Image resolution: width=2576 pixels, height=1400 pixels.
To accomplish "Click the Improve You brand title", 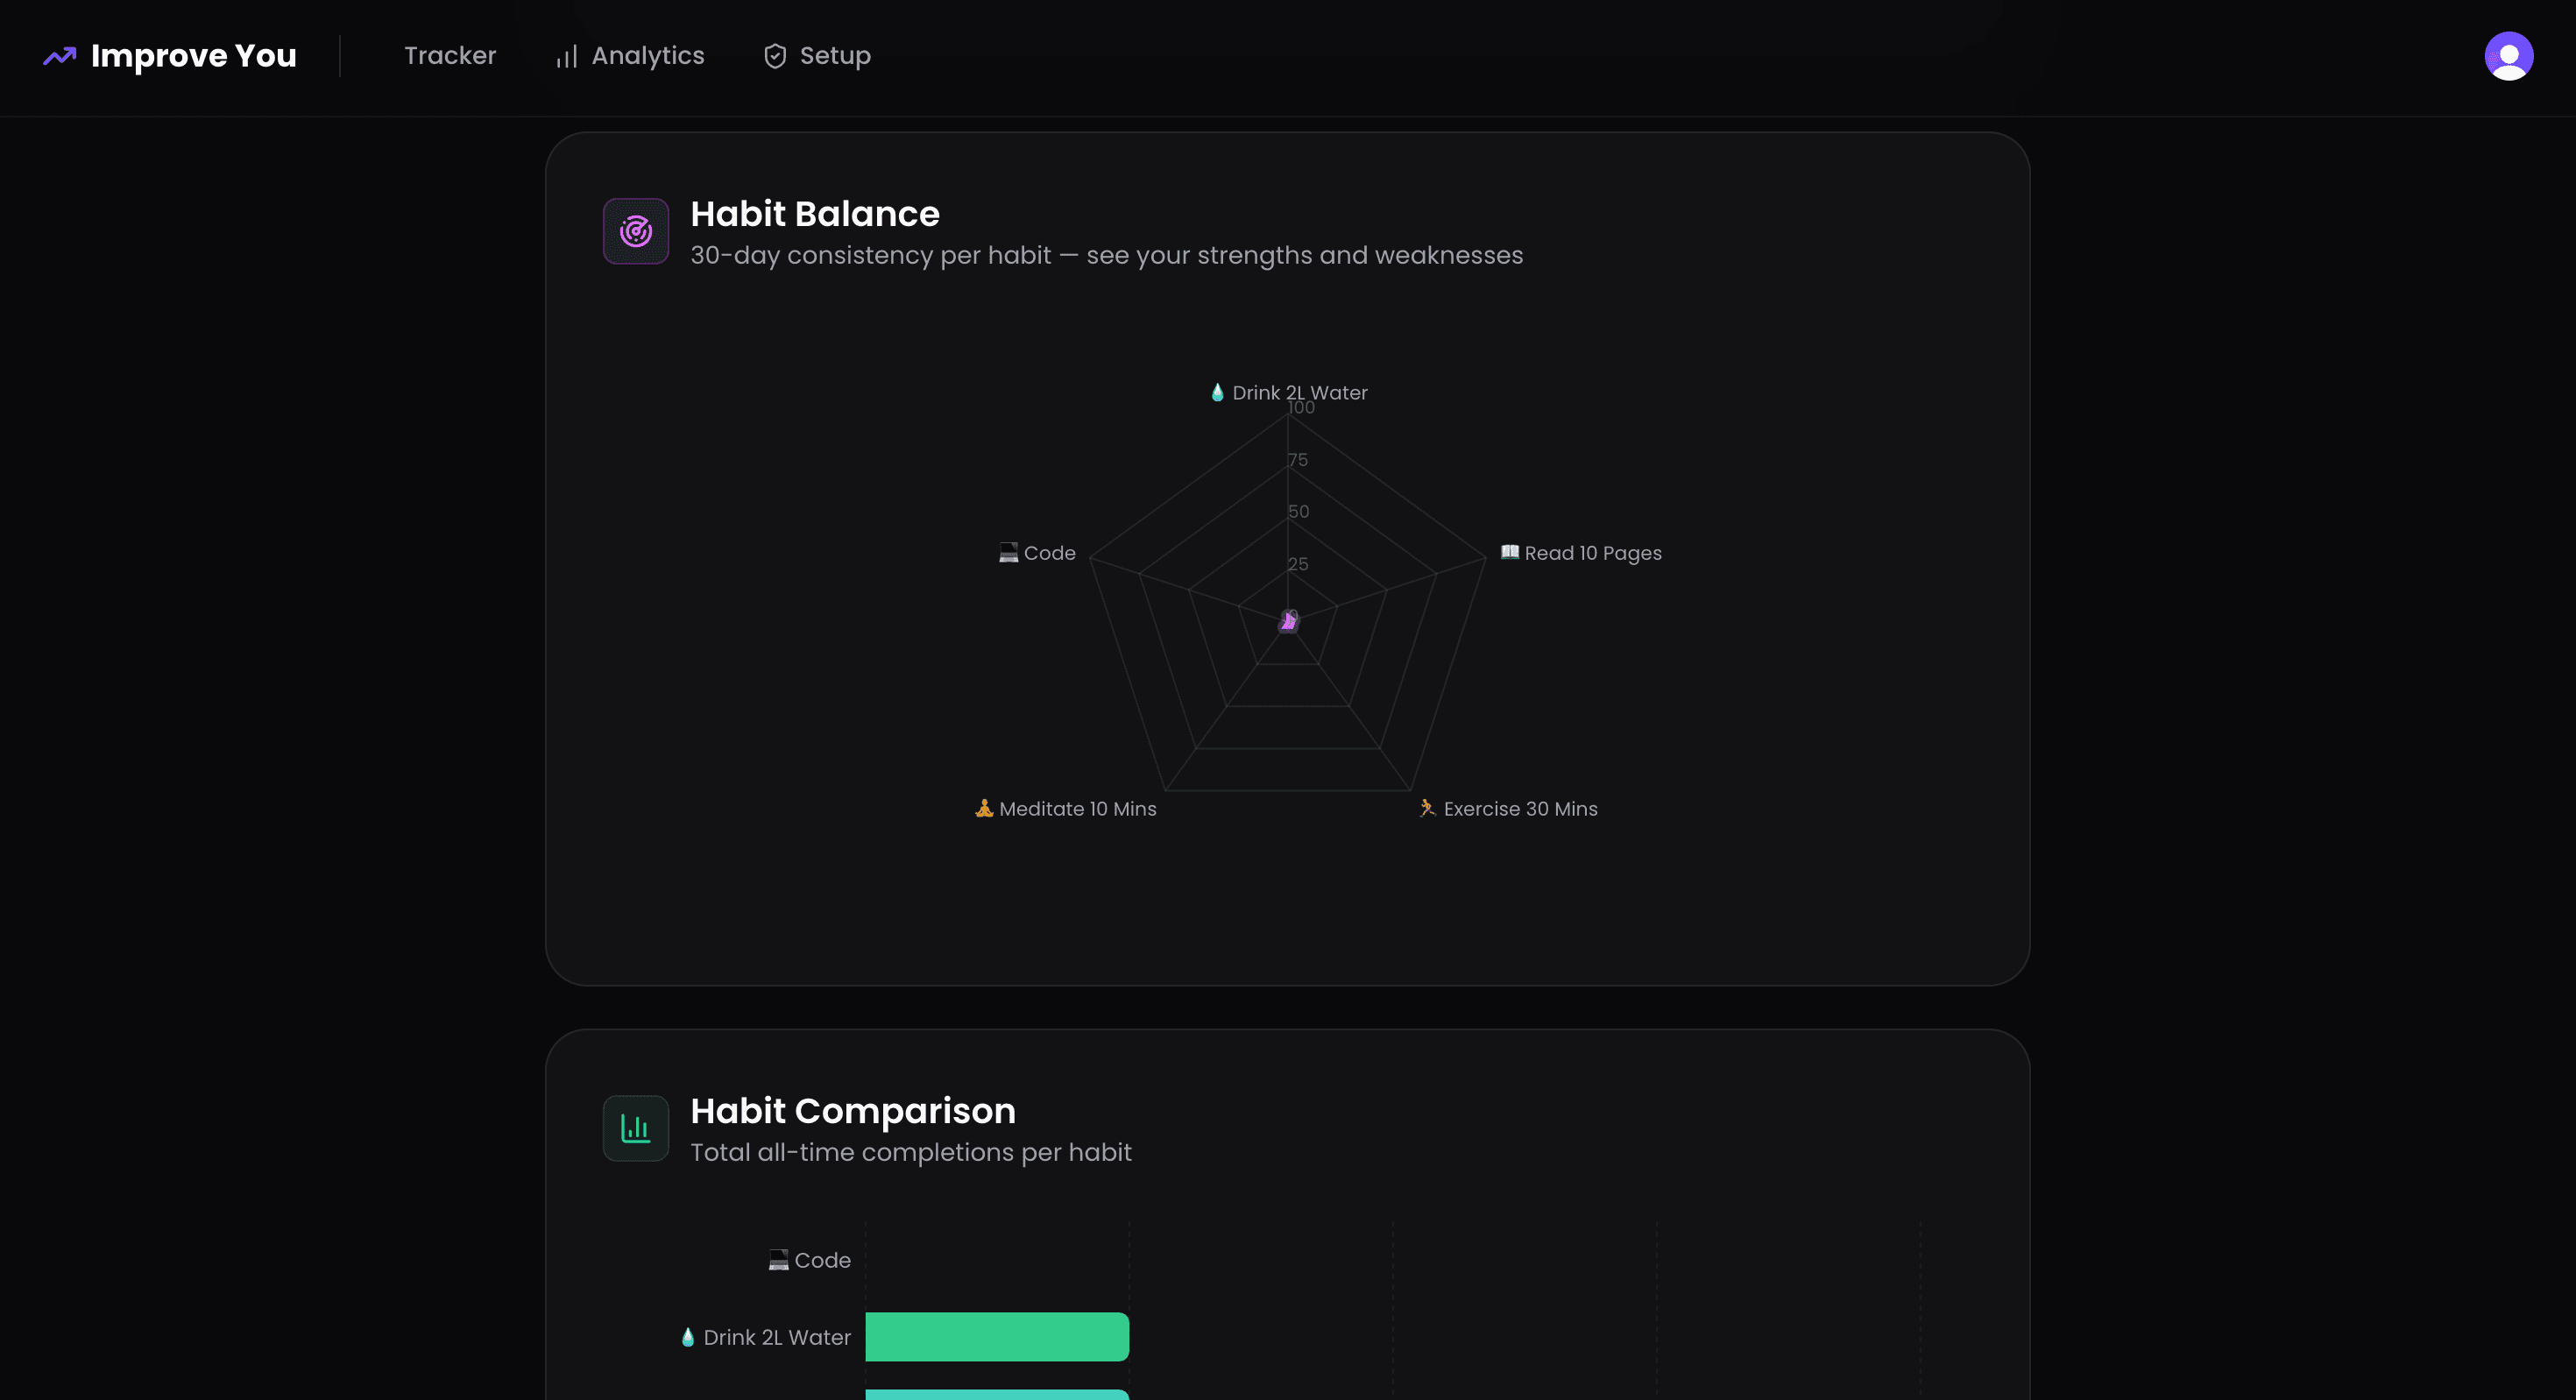I will pyautogui.click(x=193, y=56).
